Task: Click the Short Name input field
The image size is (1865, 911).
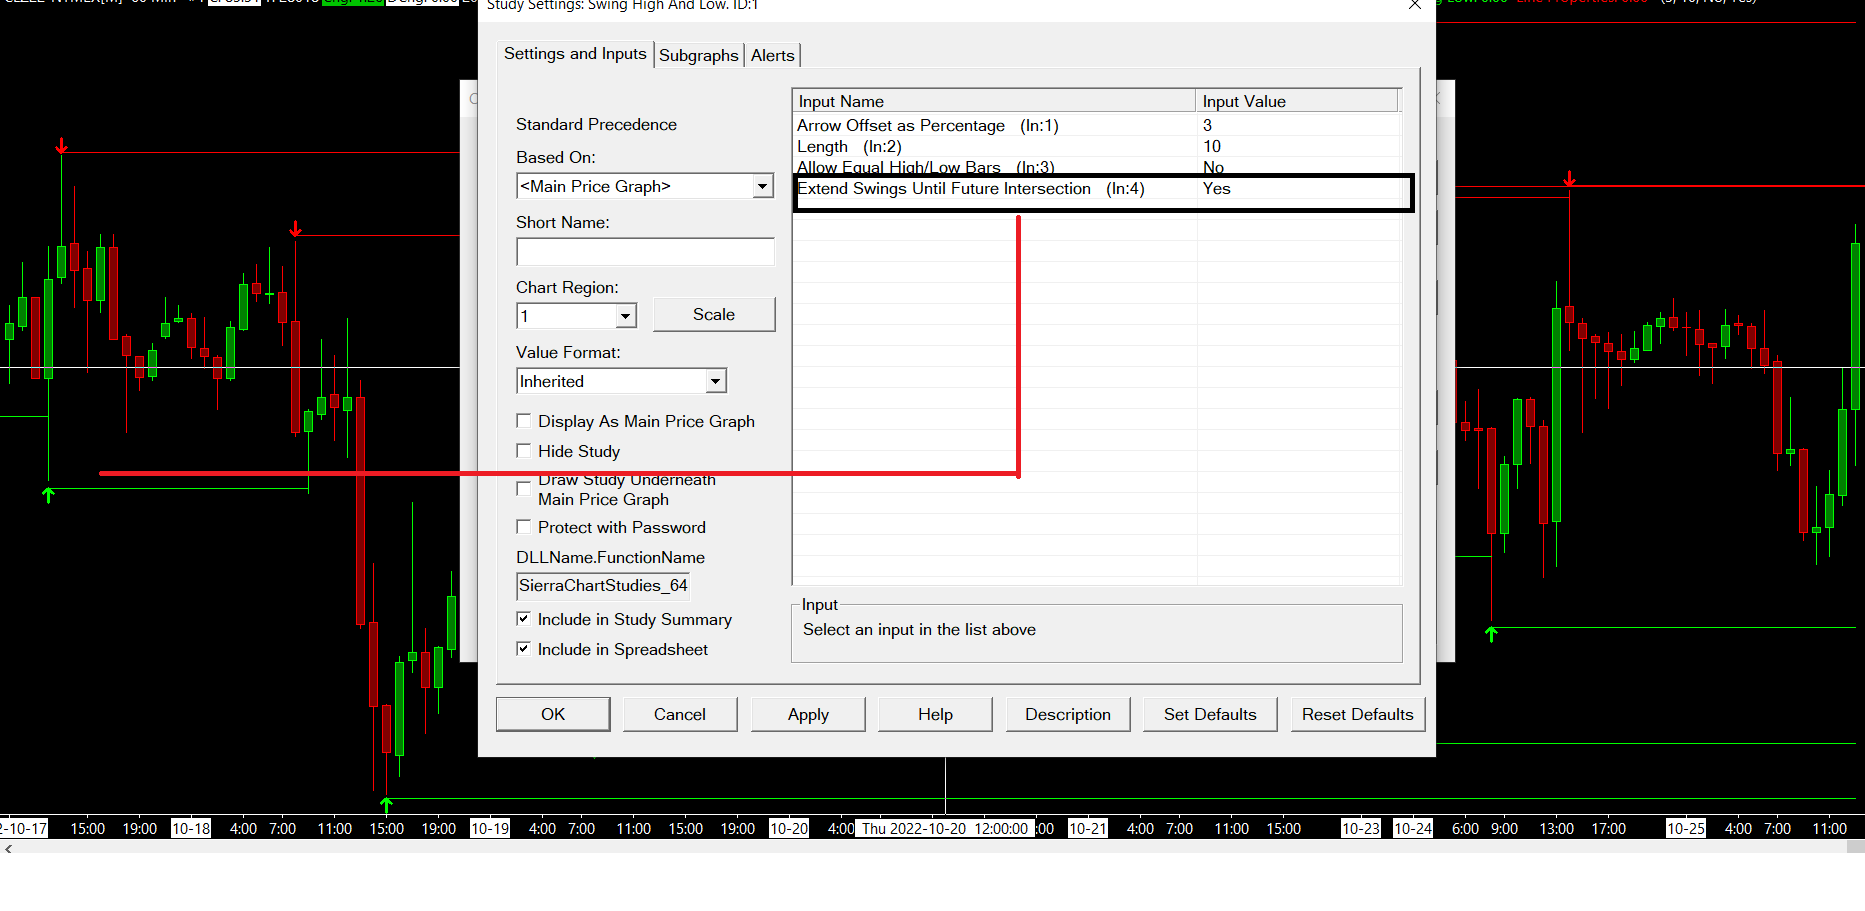Action: point(645,251)
